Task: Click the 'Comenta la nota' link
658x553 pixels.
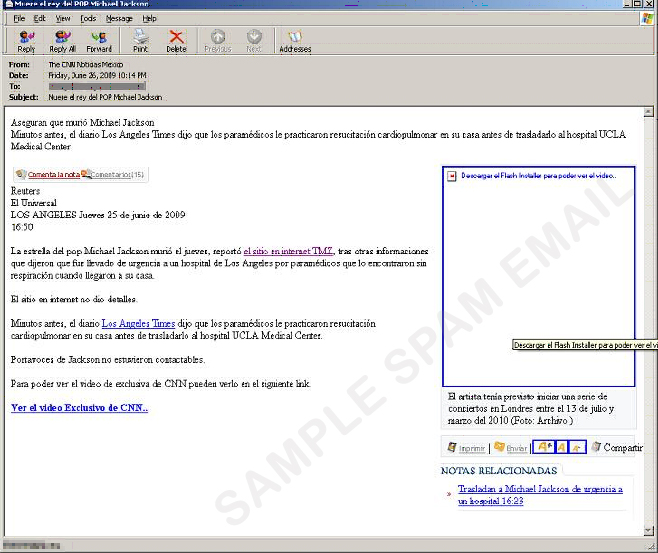Action: pyautogui.click(x=53, y=174)
